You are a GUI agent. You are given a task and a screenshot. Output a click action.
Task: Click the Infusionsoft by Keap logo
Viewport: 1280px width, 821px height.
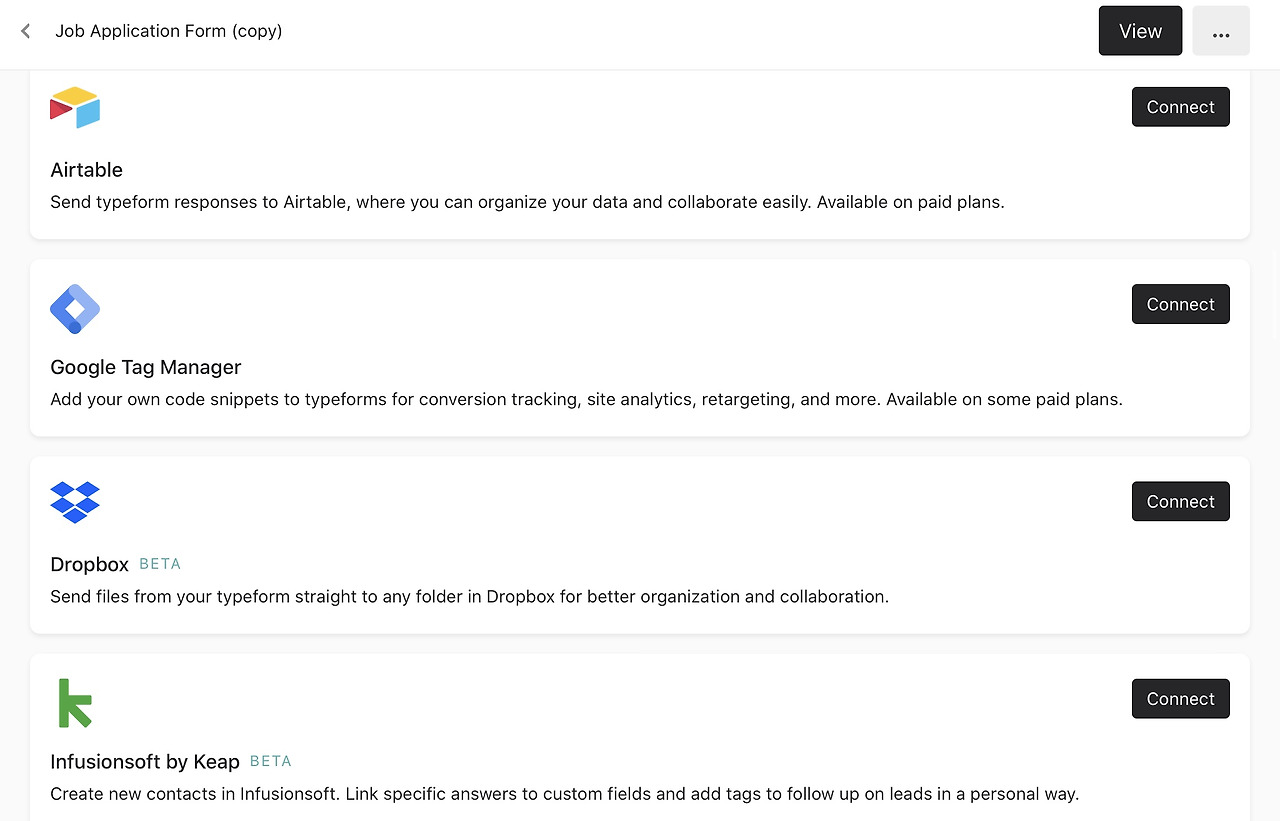click(x=75, y=703)
